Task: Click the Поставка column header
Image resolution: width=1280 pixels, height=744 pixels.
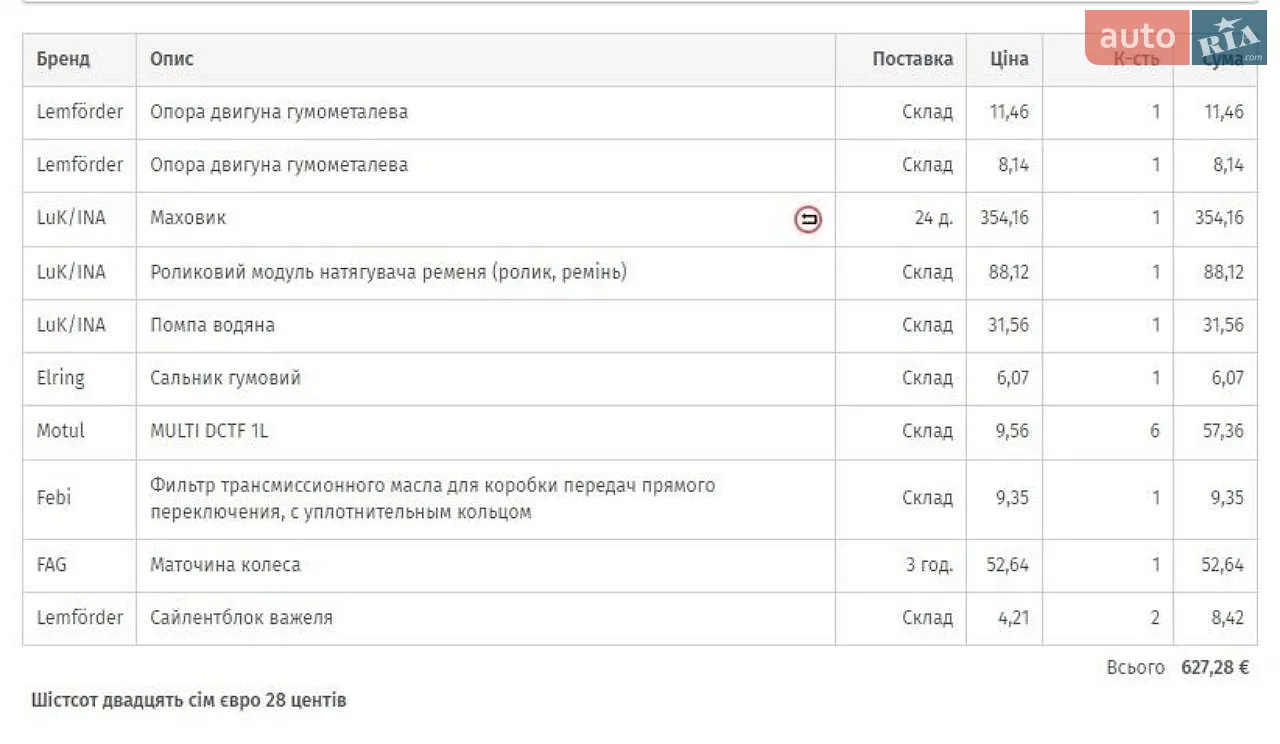Action: pos(912,59)
